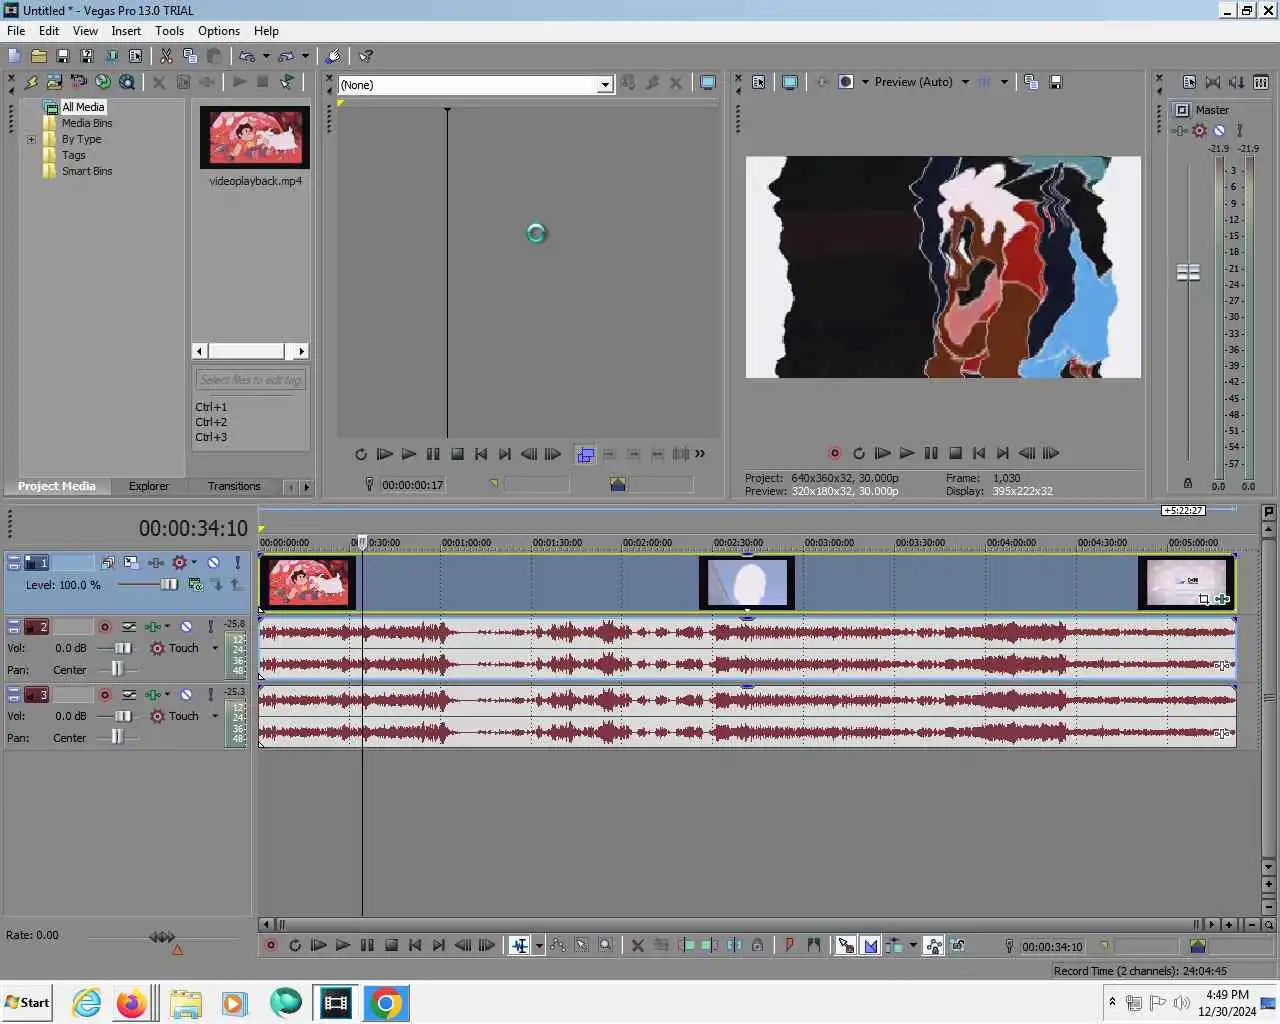Click the Lock padlock icon in timeline toolbar
The image size is (1280, 1024).
click(x=758, y=945)
